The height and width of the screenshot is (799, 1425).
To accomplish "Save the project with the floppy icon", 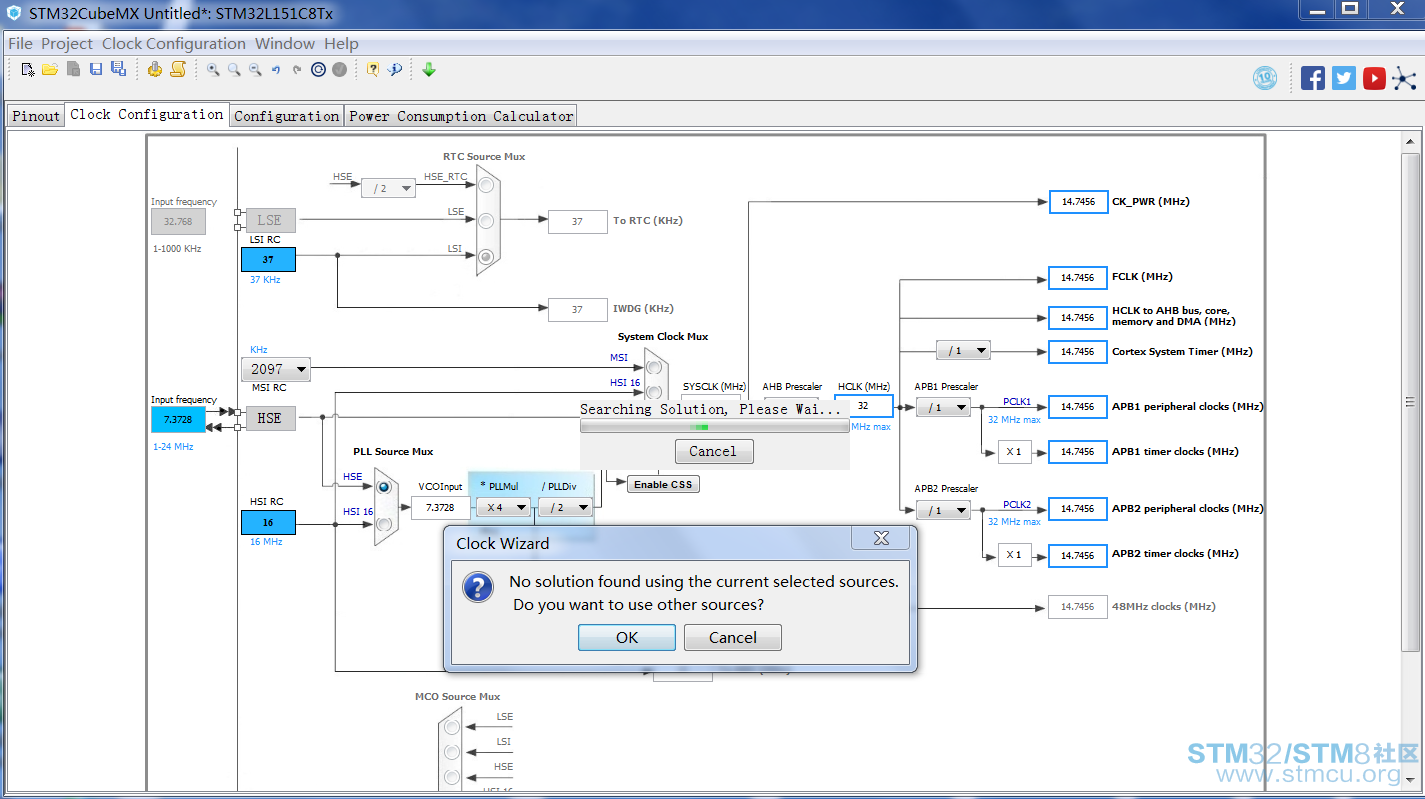I will pos(96,69).
